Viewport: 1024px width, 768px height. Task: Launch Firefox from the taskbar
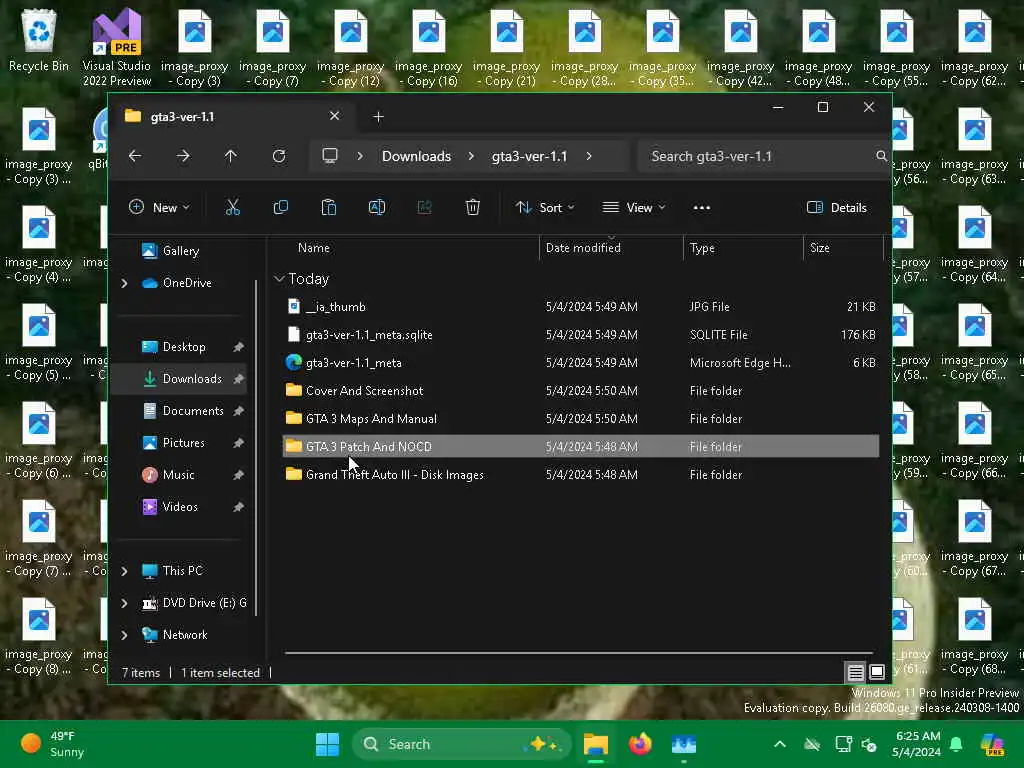pyautogui.click(x=640, y=744)
